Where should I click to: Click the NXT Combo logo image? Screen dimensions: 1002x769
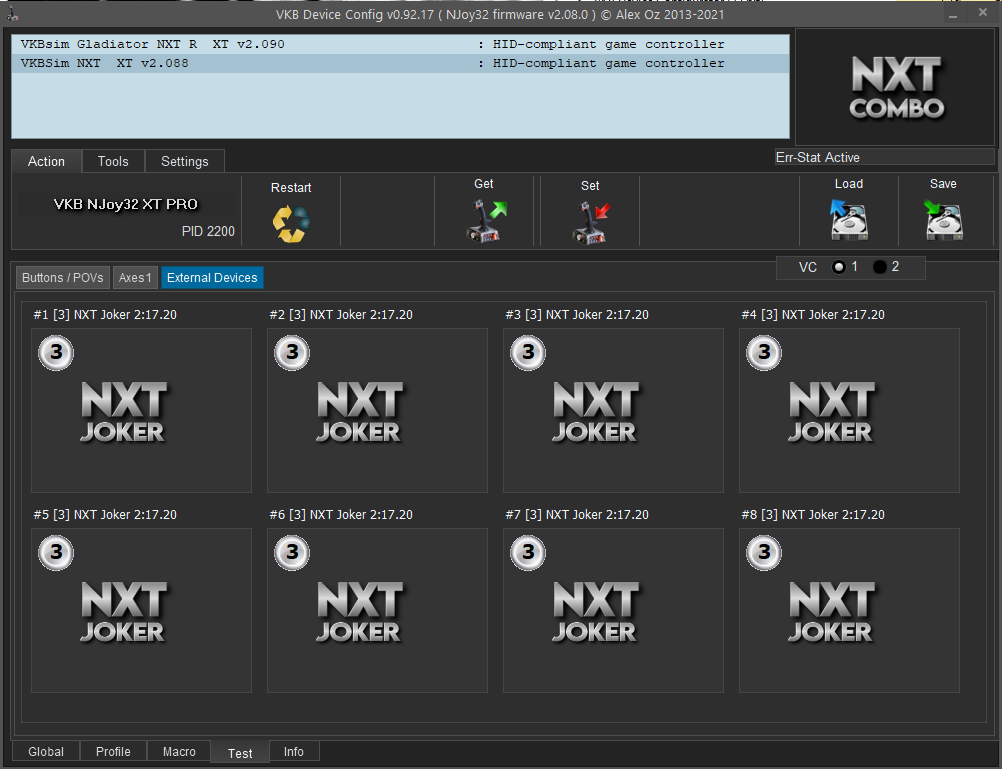tap(896, 88)
